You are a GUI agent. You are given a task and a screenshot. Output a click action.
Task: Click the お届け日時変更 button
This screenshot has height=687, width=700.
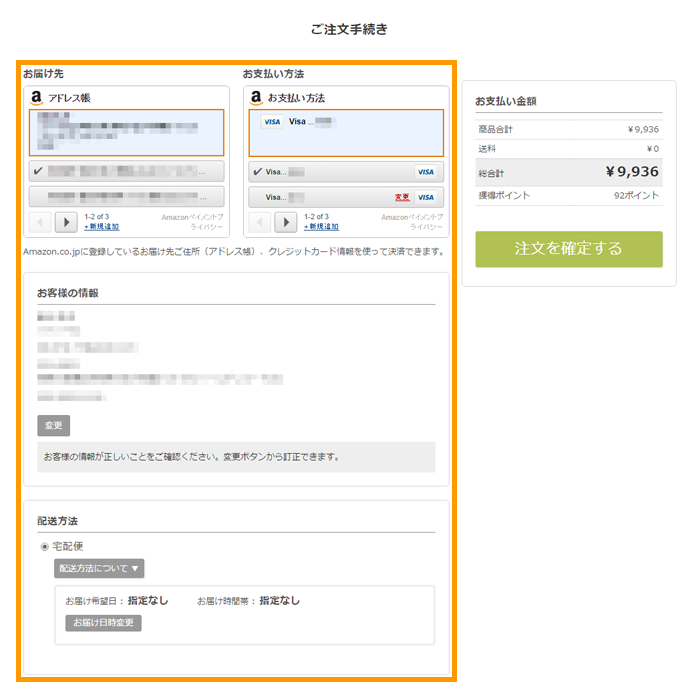coord(104,623)
